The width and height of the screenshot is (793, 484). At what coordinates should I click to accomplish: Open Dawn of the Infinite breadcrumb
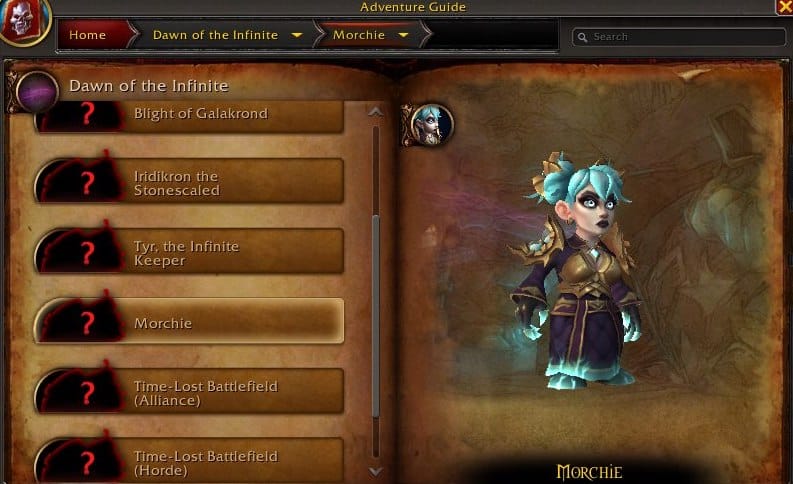coord(215,35)
